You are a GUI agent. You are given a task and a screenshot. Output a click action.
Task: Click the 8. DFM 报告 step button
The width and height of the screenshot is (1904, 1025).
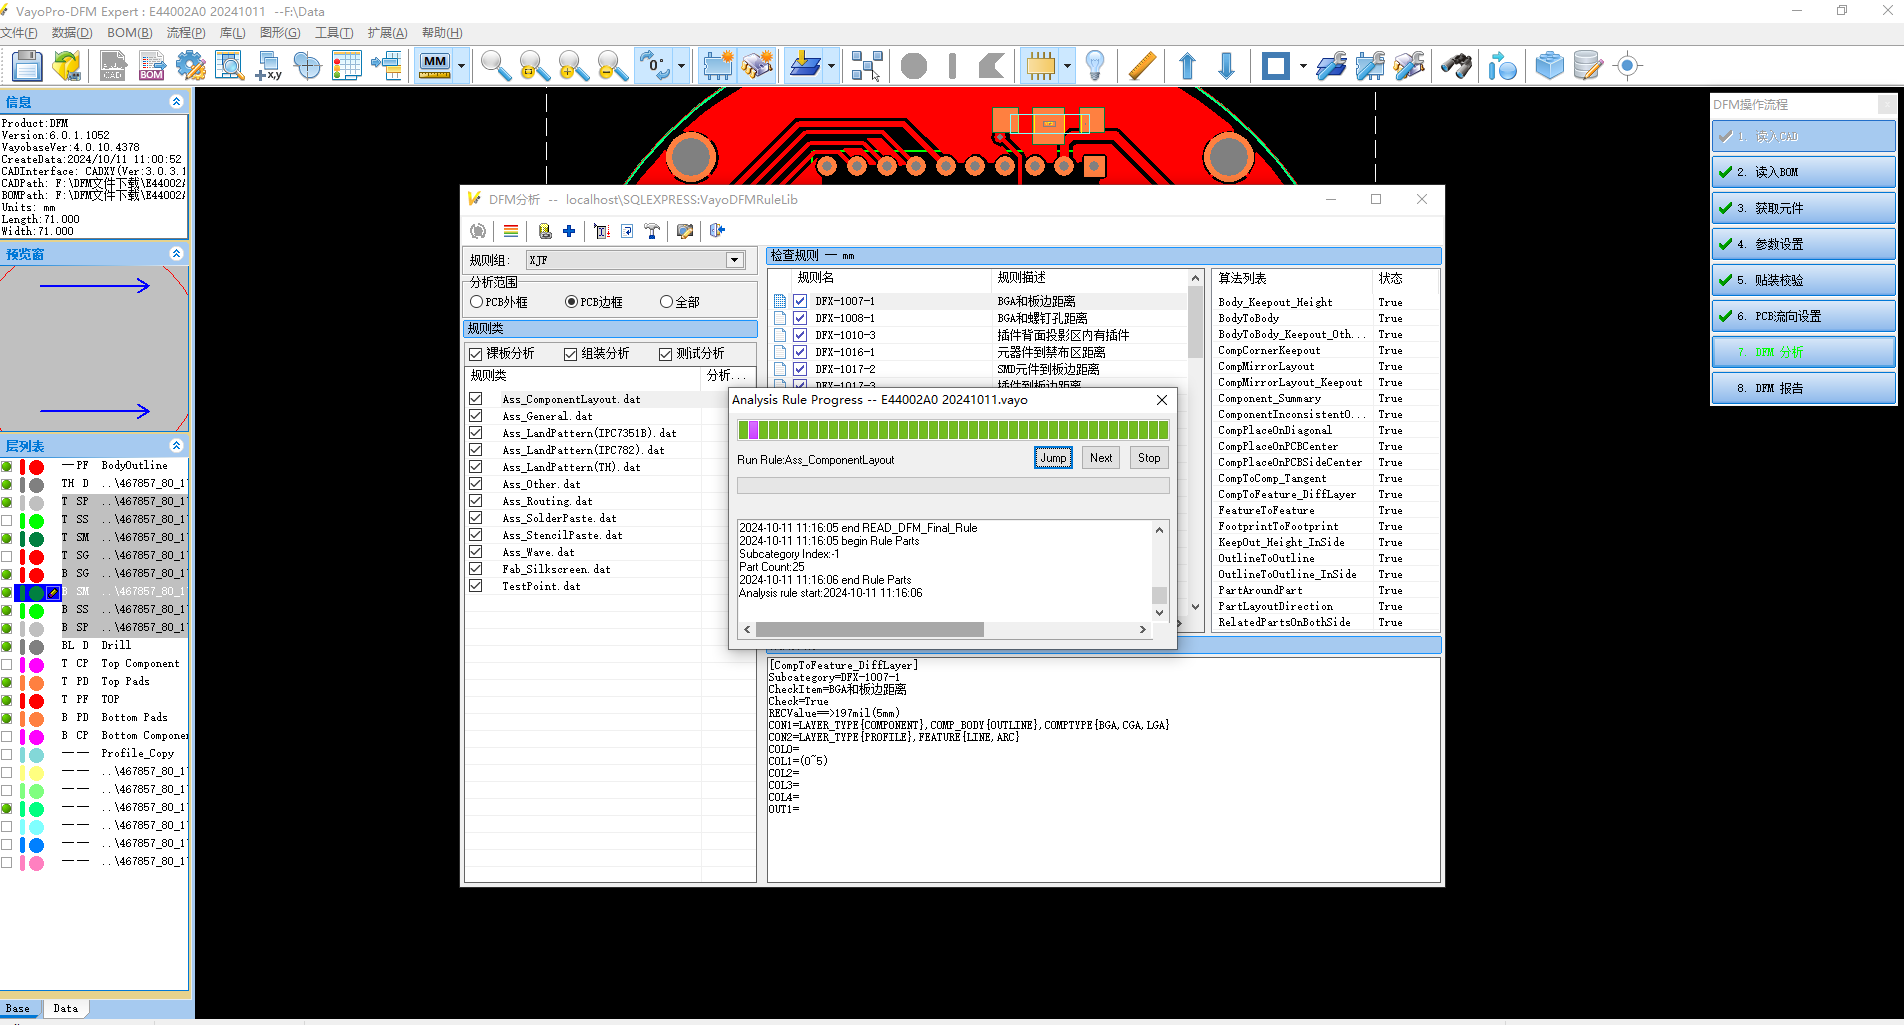tap(1803, 388)
